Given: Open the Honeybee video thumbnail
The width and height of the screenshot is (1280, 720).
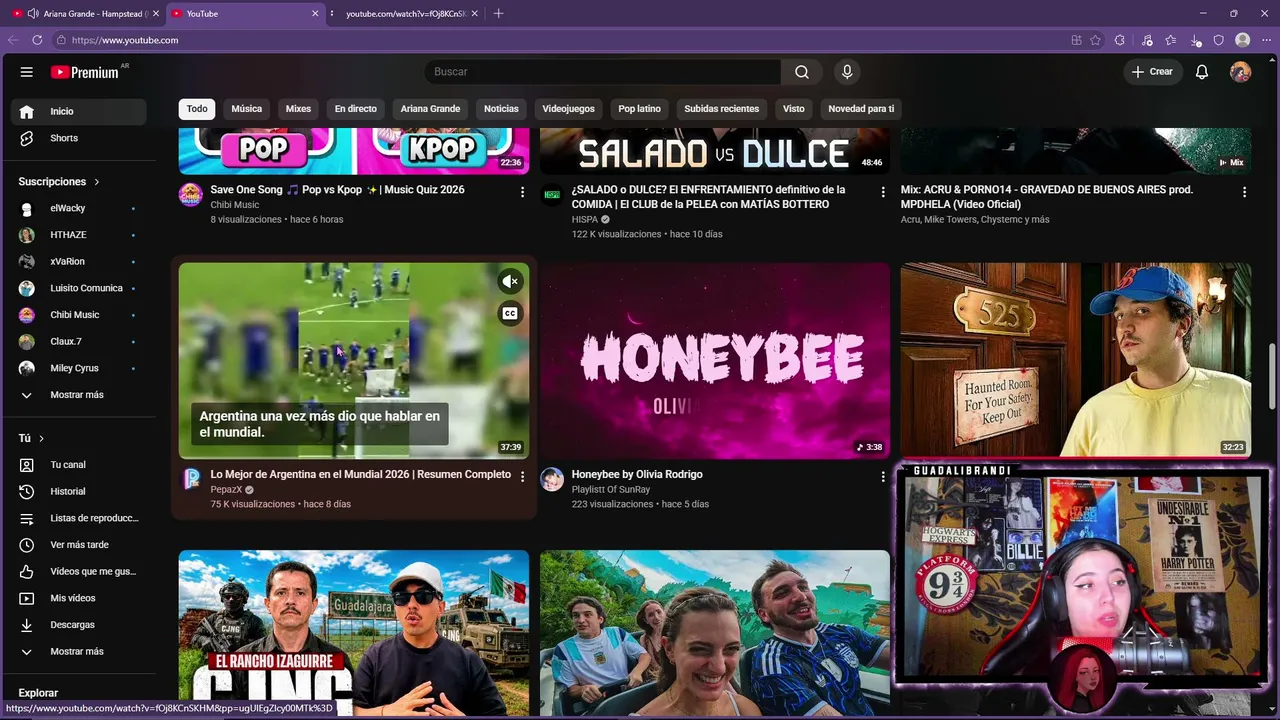Looking at the screenshot, I should pos(715,361).
